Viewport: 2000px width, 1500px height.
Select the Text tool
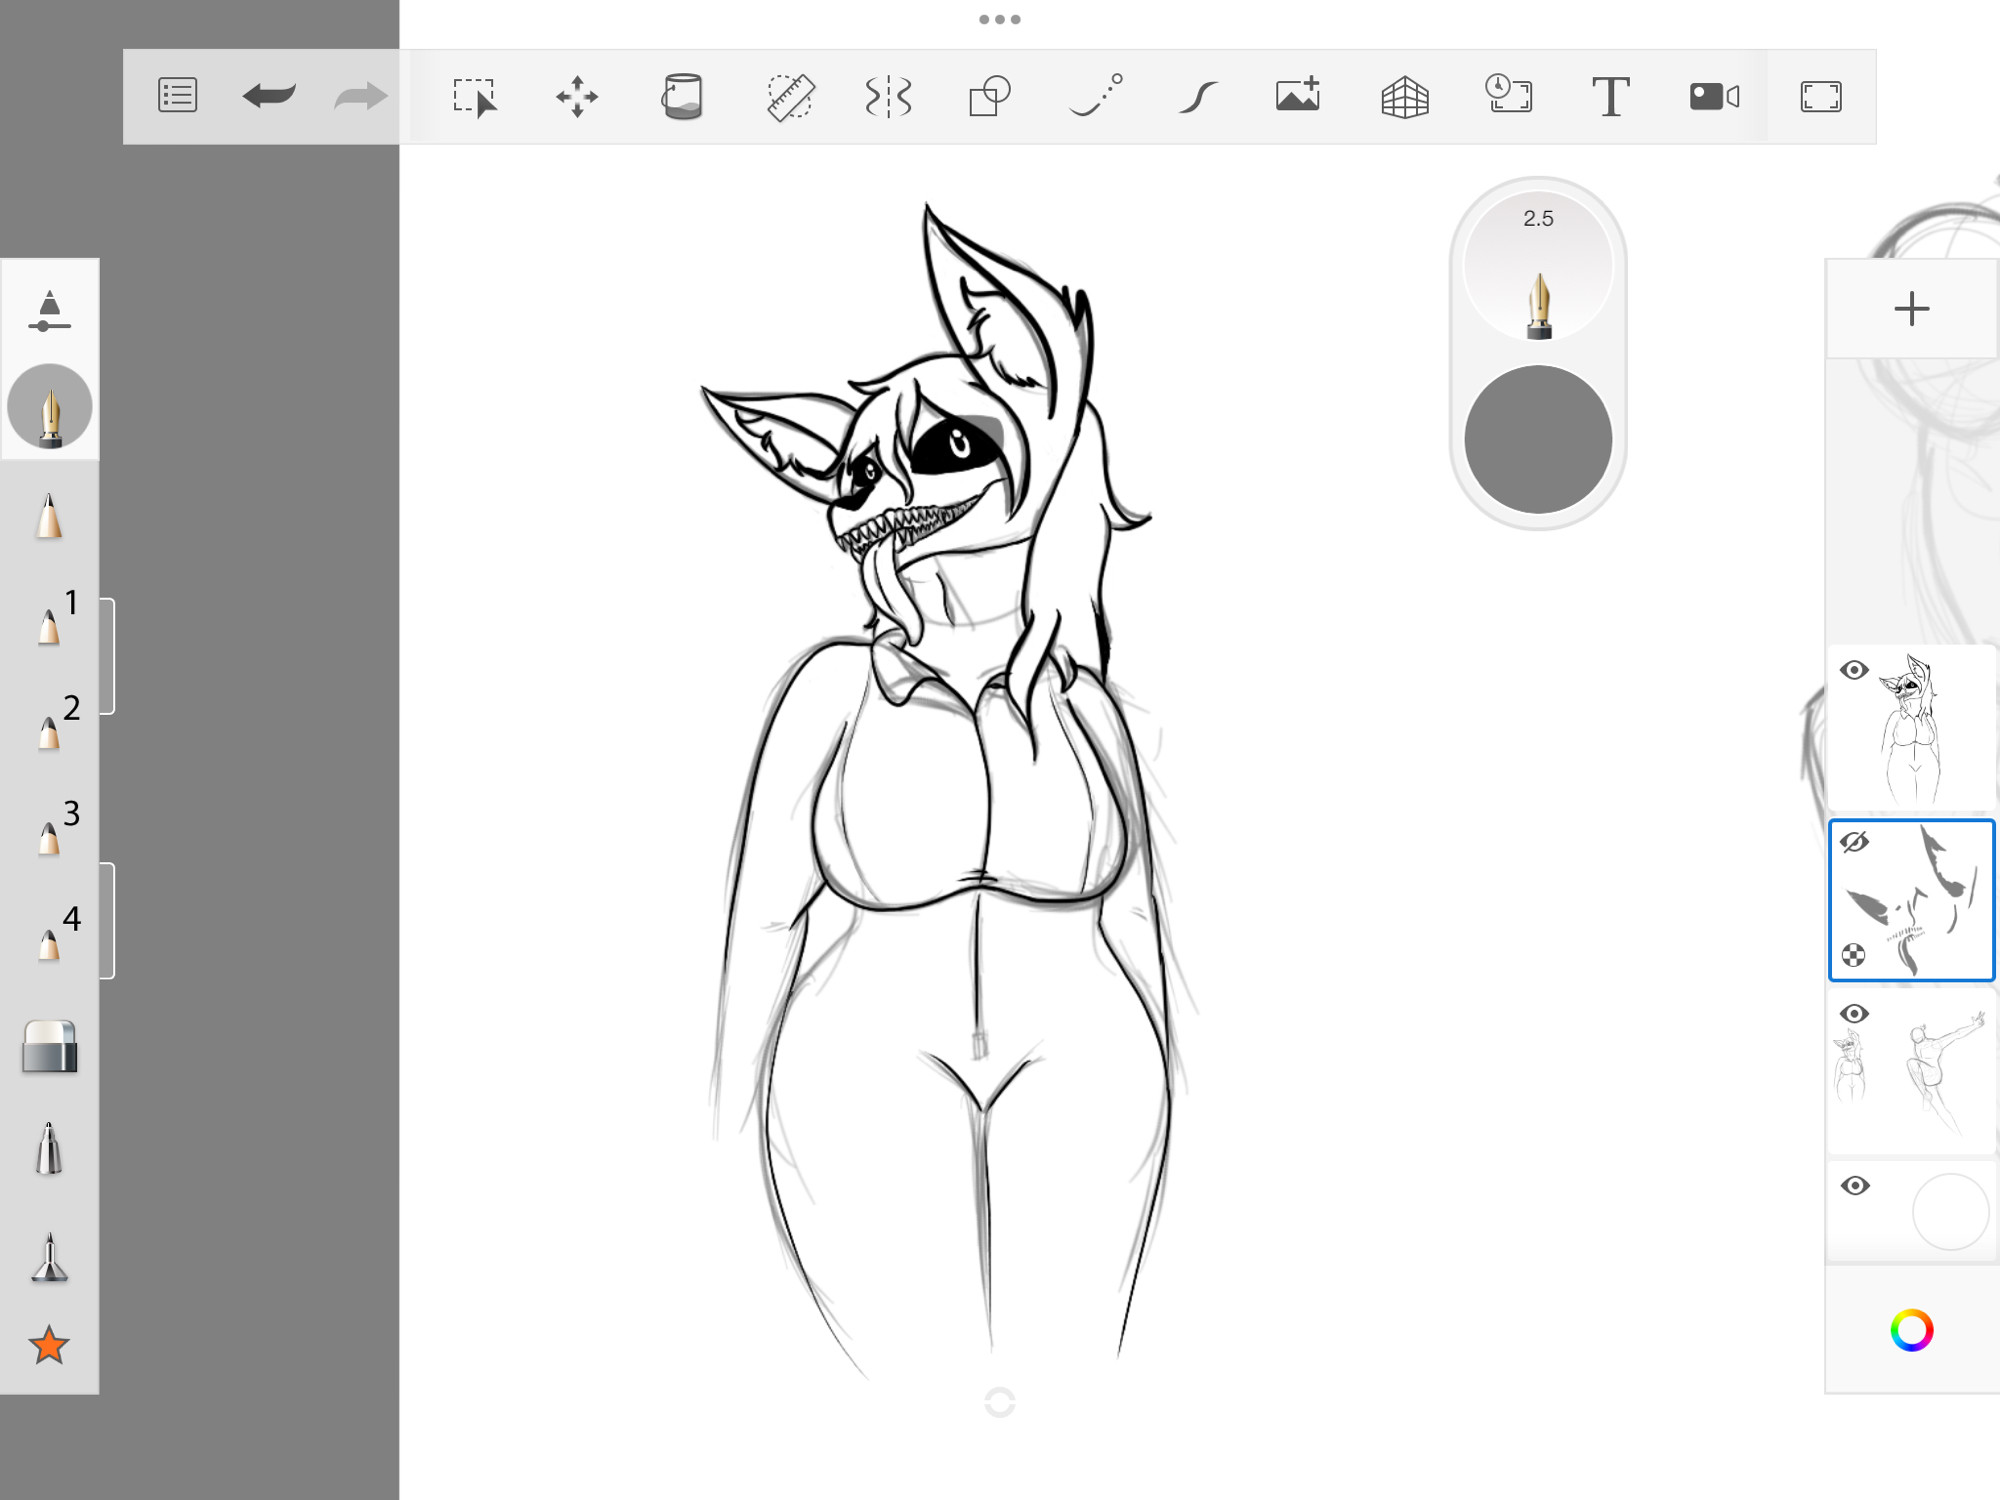point(1611,97)
